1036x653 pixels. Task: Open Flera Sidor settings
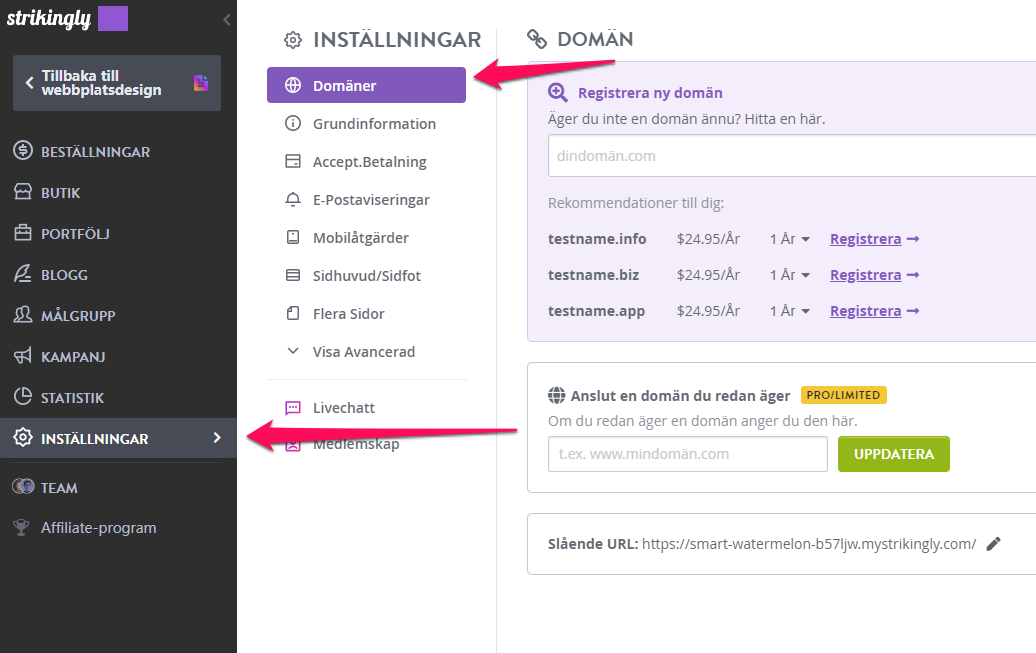[349, 314]
